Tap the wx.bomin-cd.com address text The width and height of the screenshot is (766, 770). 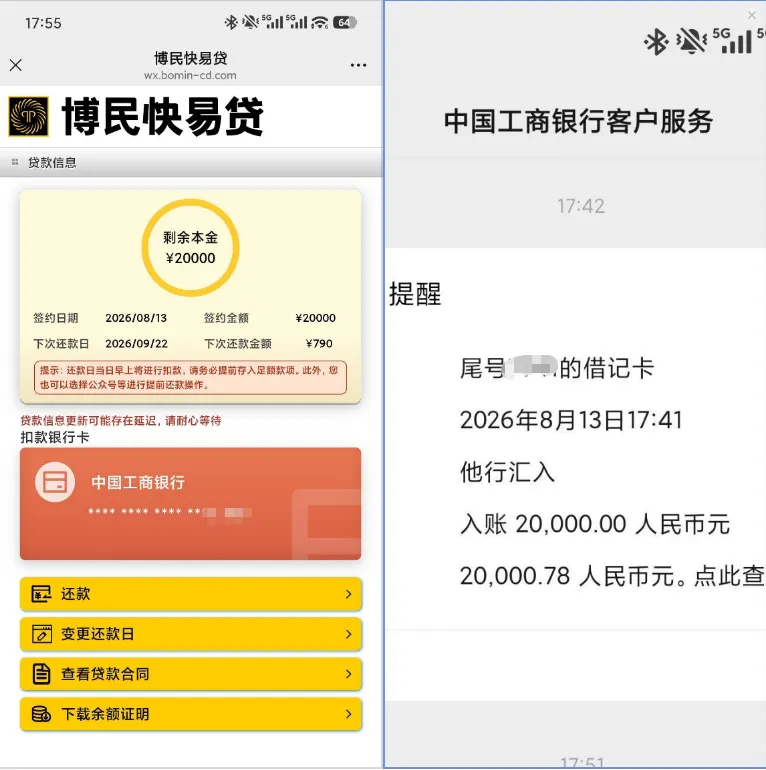pos(190,76)
